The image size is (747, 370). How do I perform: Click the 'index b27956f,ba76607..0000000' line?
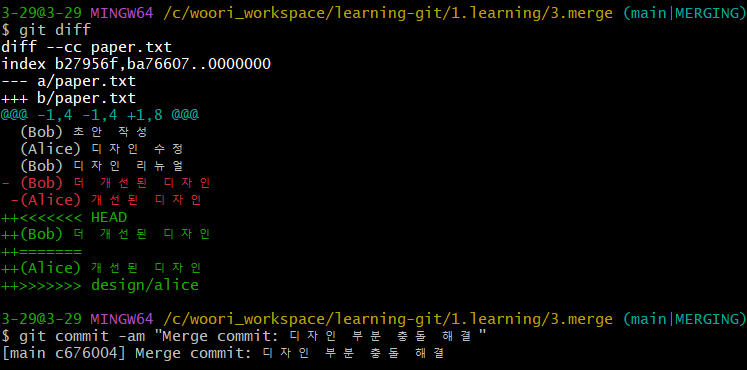pyautogui.click(x=136, y=64)
